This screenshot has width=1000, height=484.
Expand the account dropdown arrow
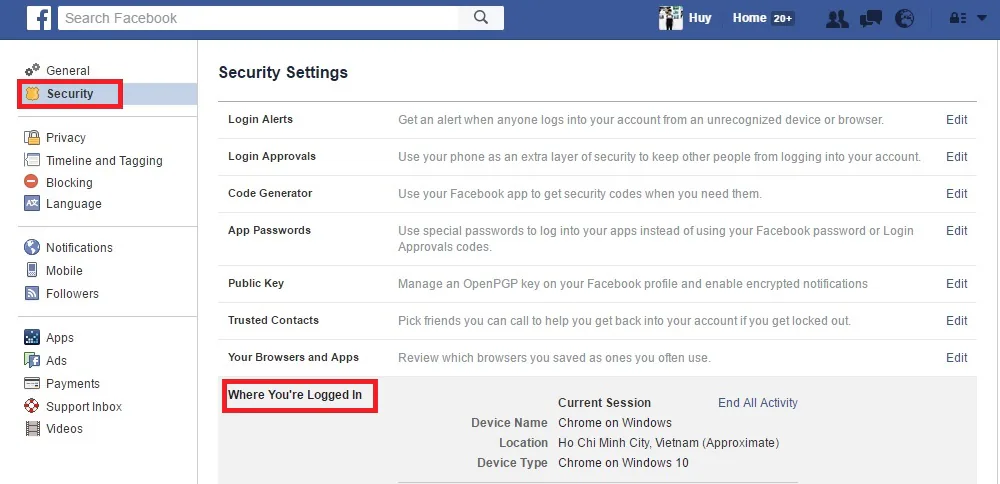click(982, 18)
